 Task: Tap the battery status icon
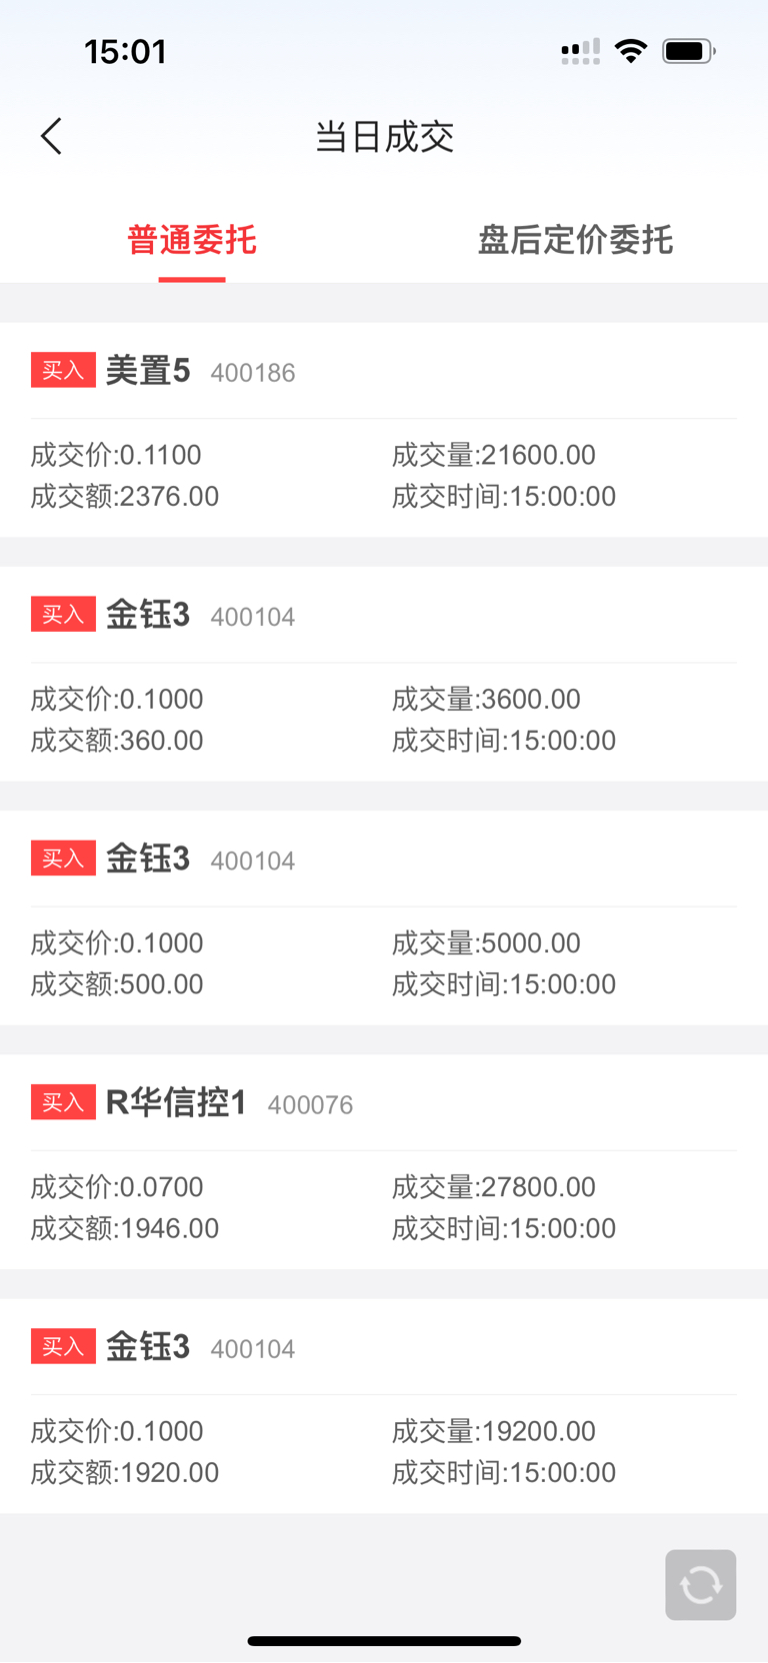(689, 51)
